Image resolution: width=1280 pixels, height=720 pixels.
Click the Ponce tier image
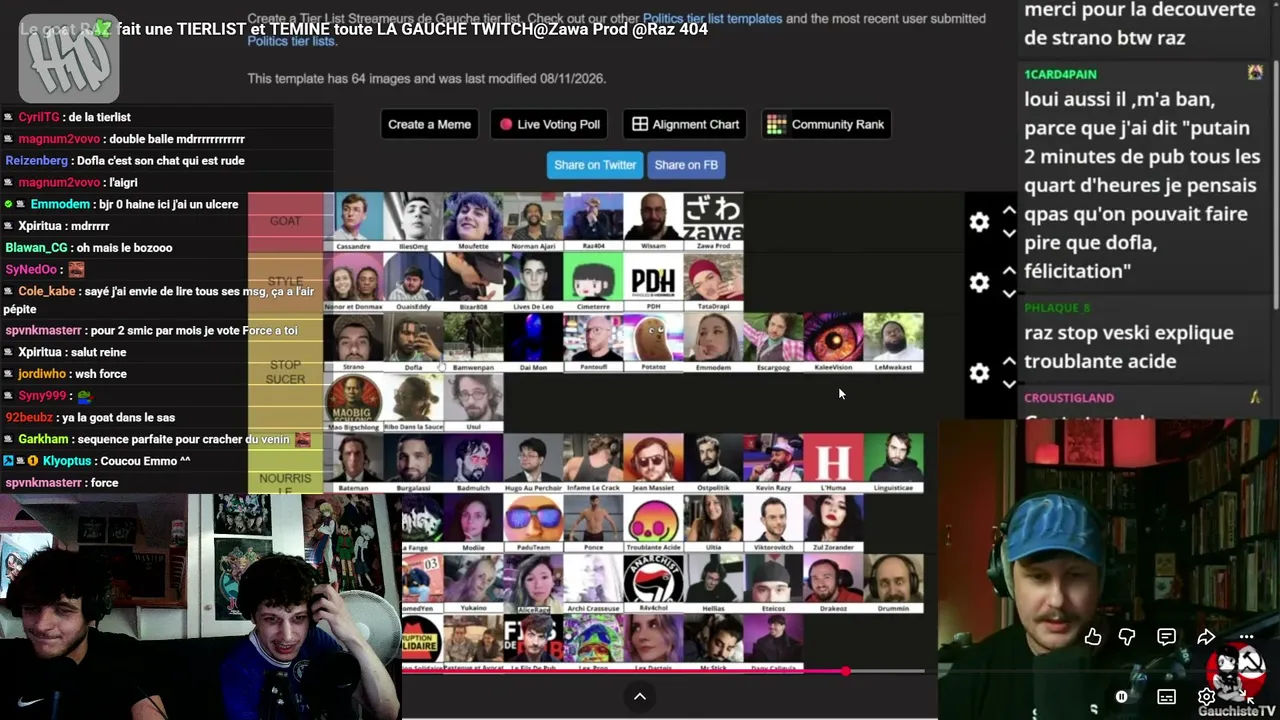(x=593, y=522)
